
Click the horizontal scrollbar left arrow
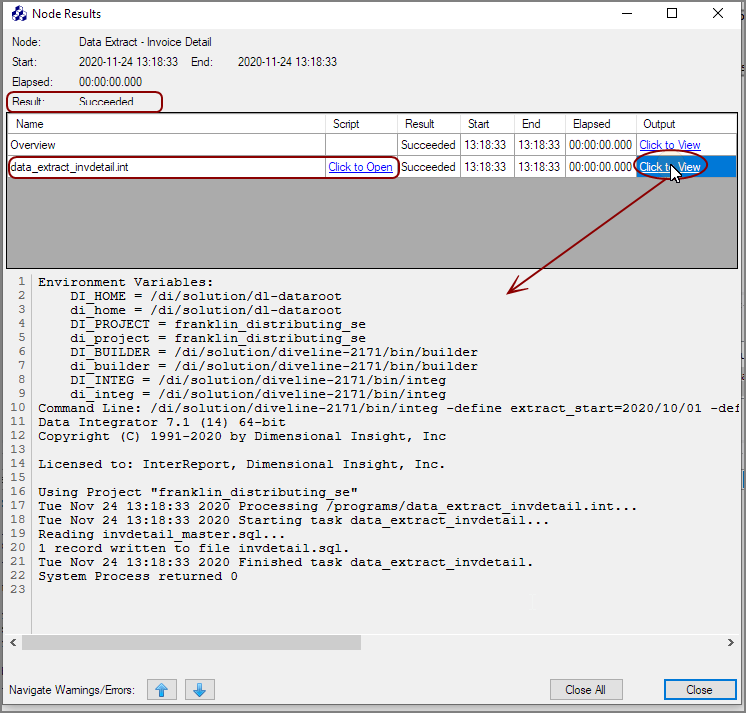point(13,643)
